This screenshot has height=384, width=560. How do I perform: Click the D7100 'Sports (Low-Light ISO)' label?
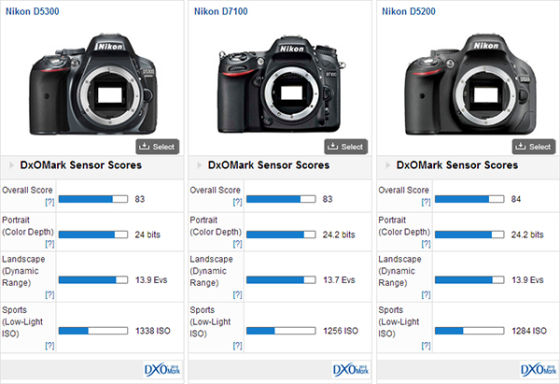point(210,321)
